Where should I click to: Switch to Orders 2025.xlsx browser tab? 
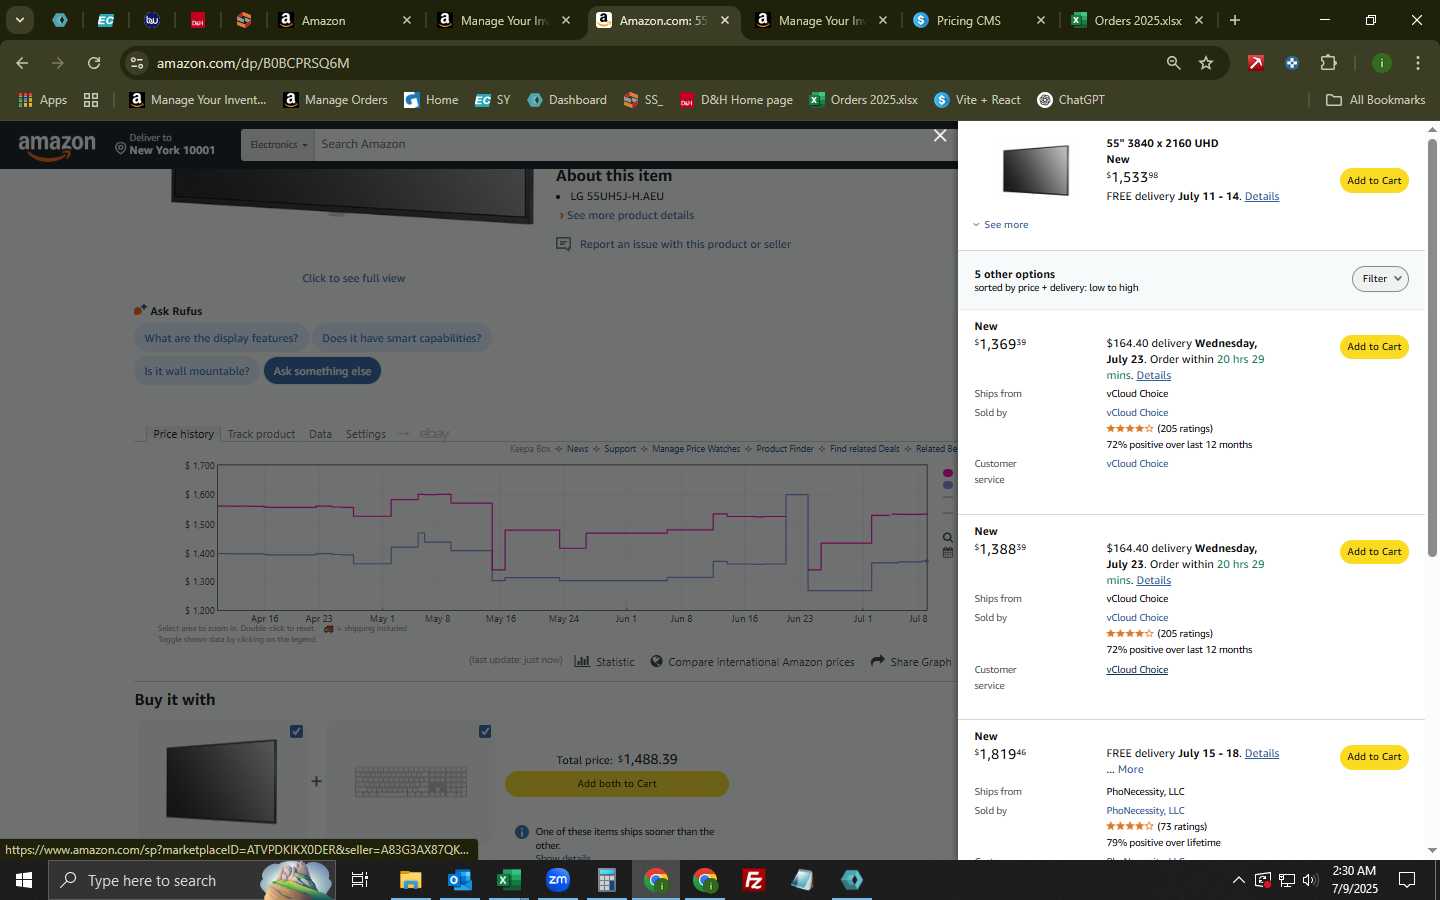tap(1137, 20)
